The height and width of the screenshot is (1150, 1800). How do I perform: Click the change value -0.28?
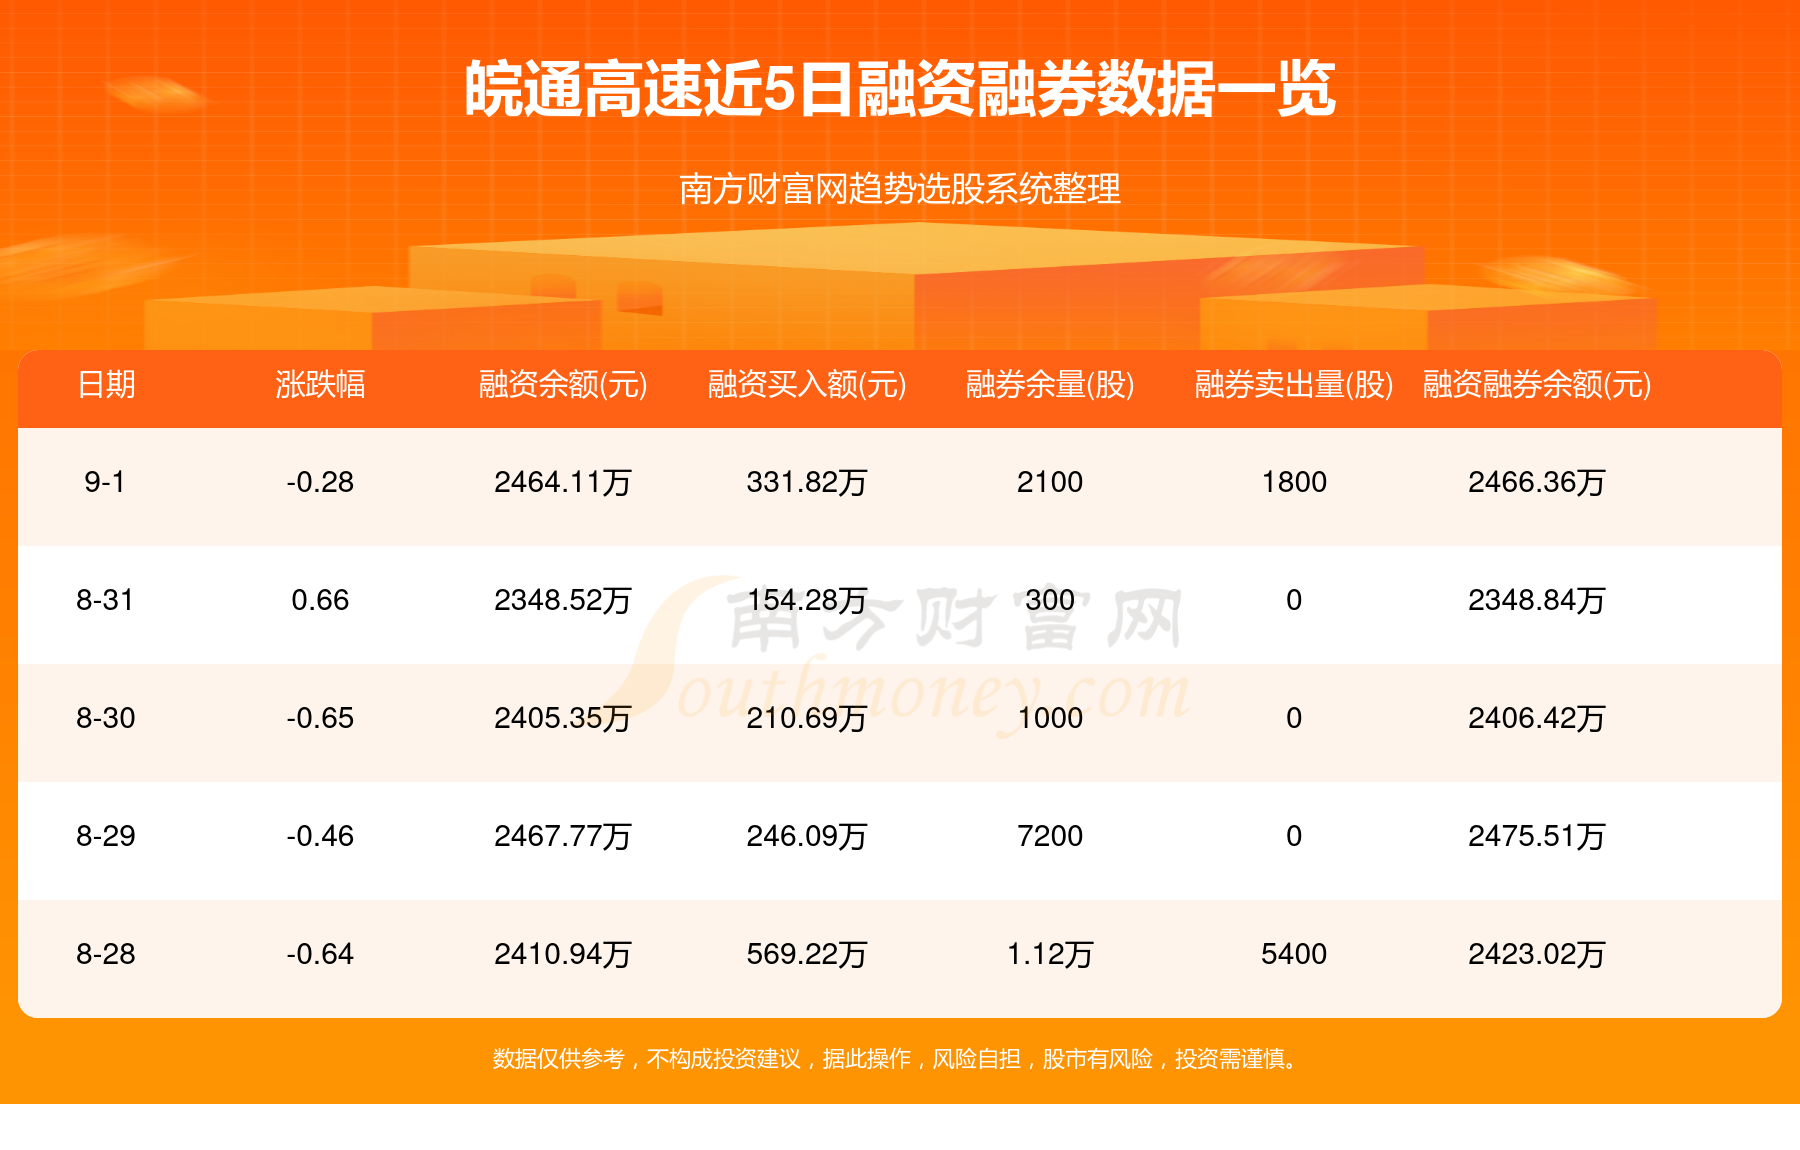(x=320, y=482)
